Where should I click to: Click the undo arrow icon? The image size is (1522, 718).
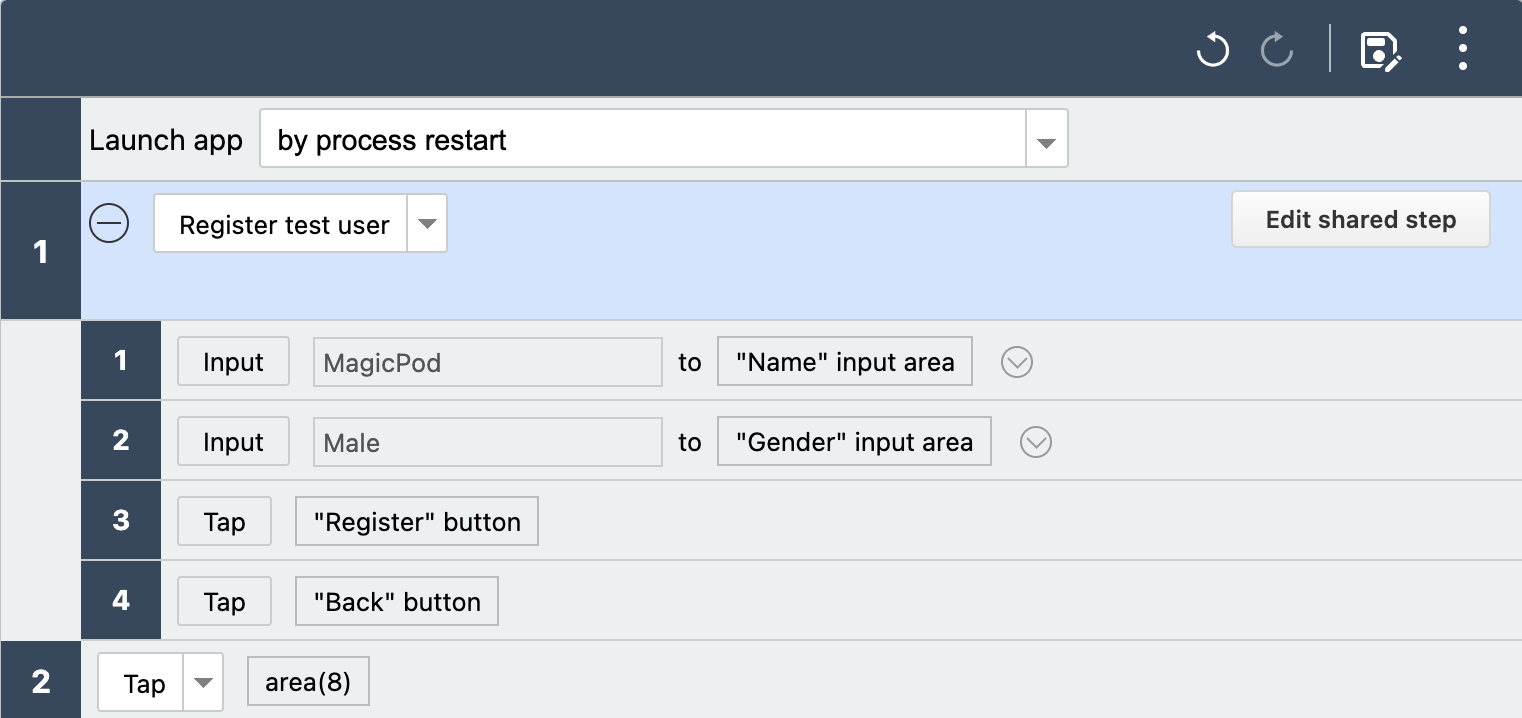(x=1213, y=49)
